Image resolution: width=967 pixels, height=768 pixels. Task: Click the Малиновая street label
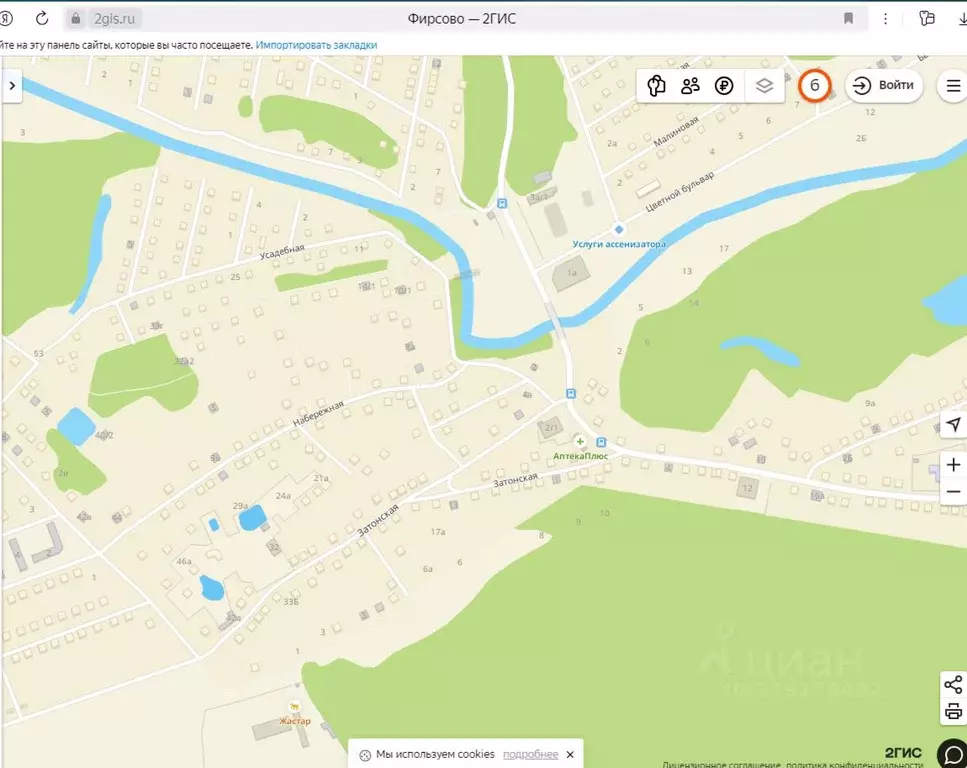[676, 131]
